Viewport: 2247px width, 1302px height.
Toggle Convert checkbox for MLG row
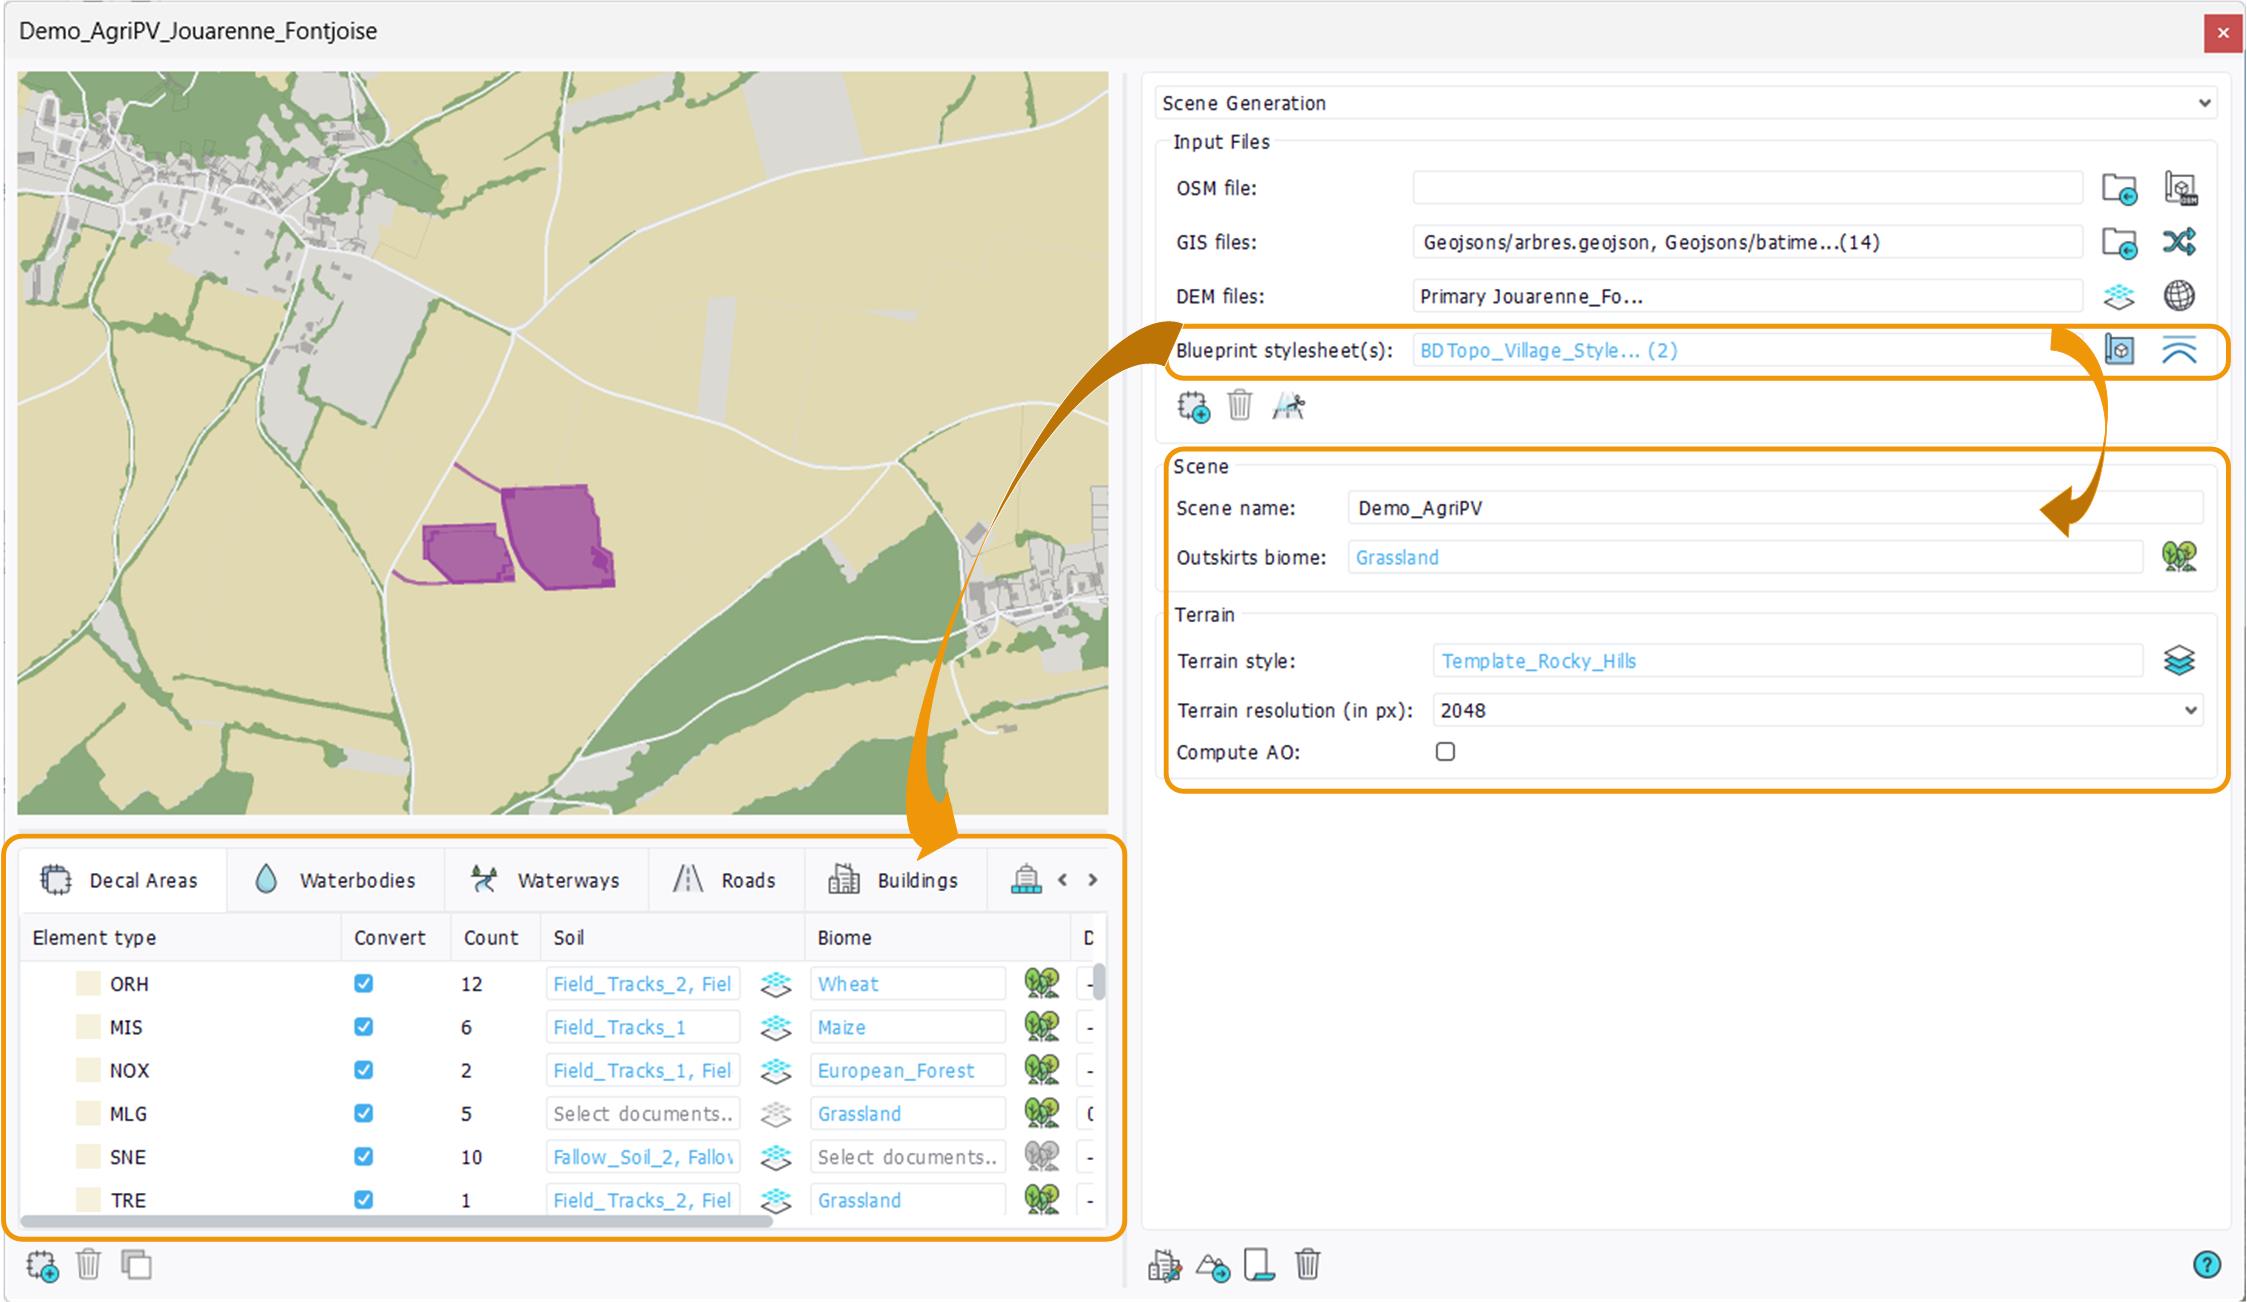[363, 1114]
